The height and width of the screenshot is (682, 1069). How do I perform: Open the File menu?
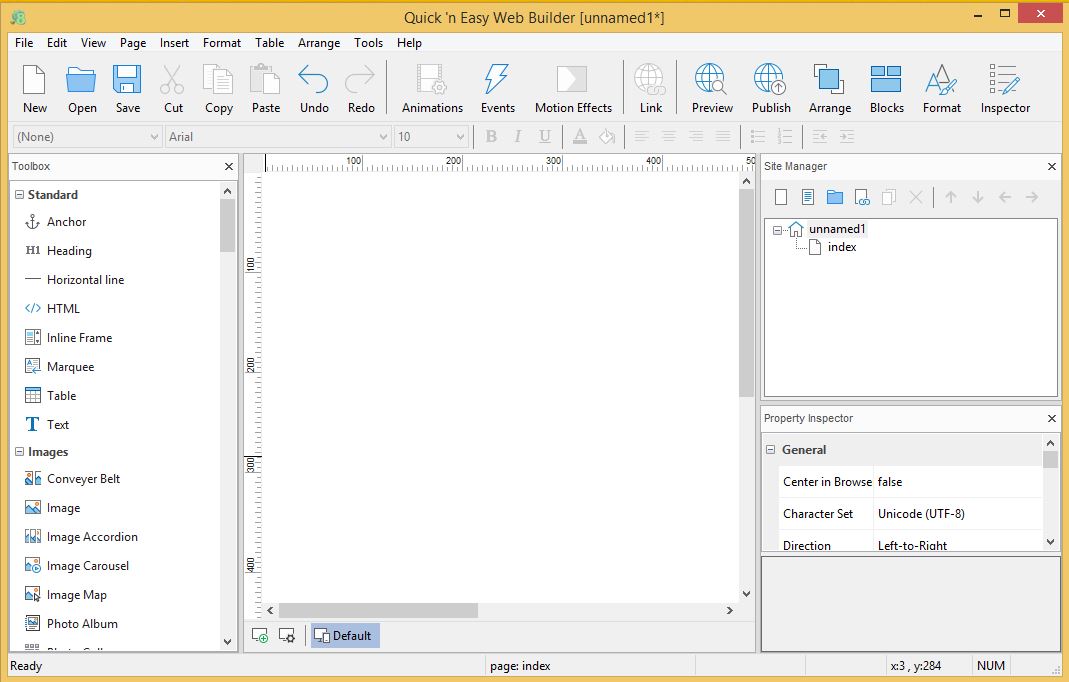tap(24, 42)
